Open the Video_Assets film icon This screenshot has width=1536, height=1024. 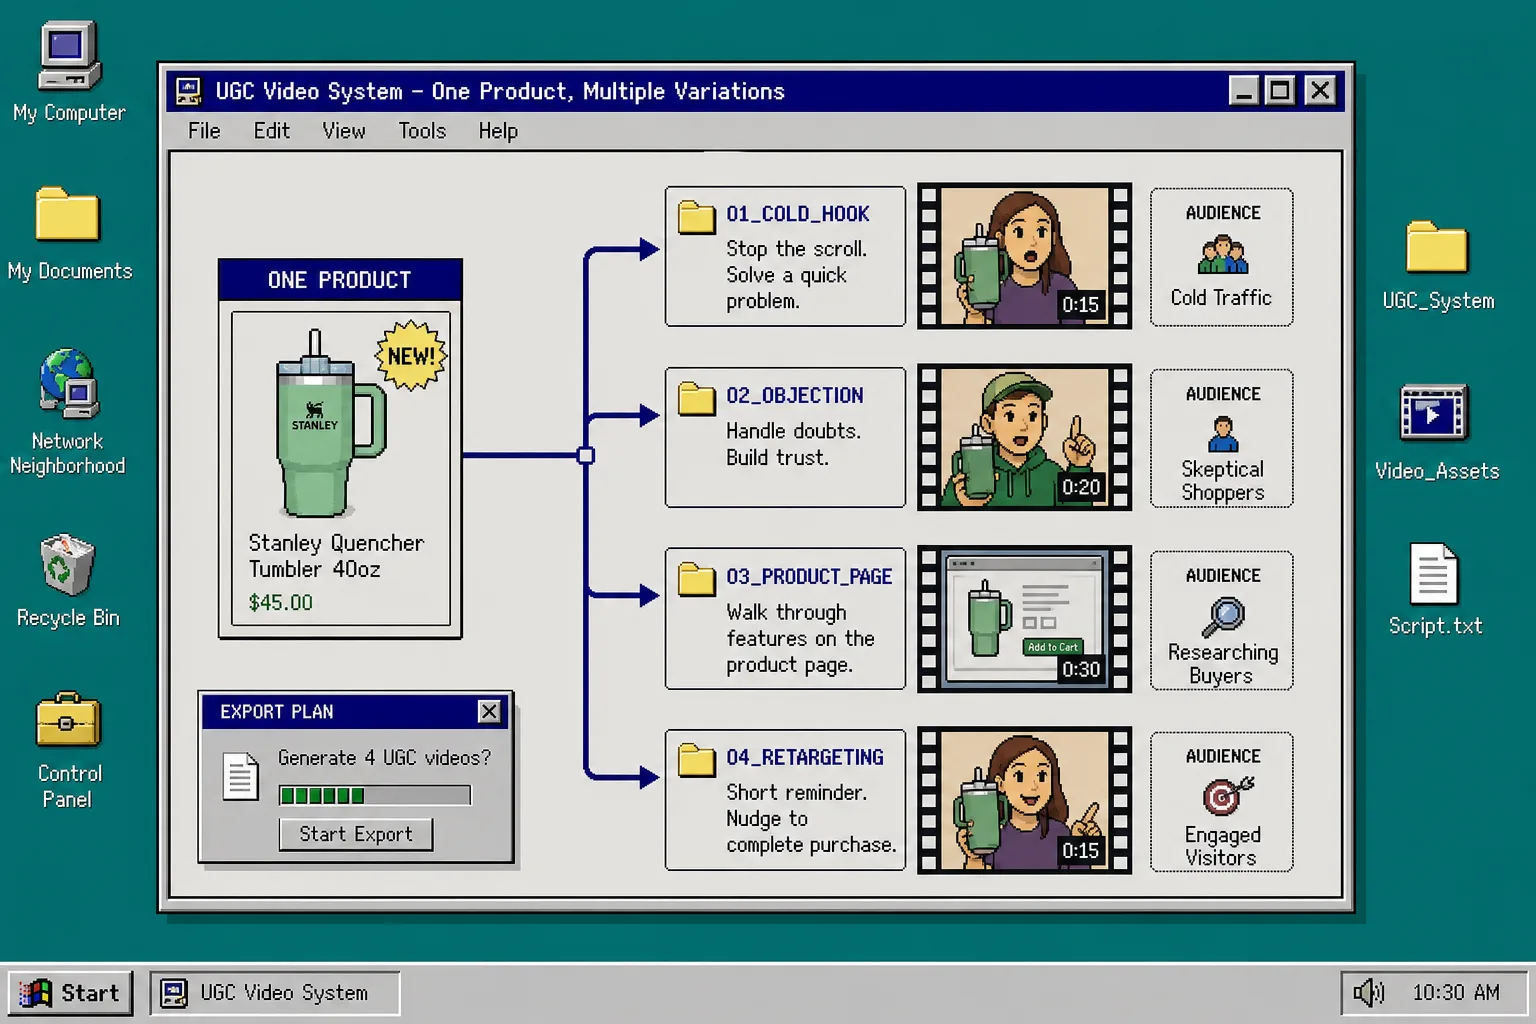pos(1434,413)
